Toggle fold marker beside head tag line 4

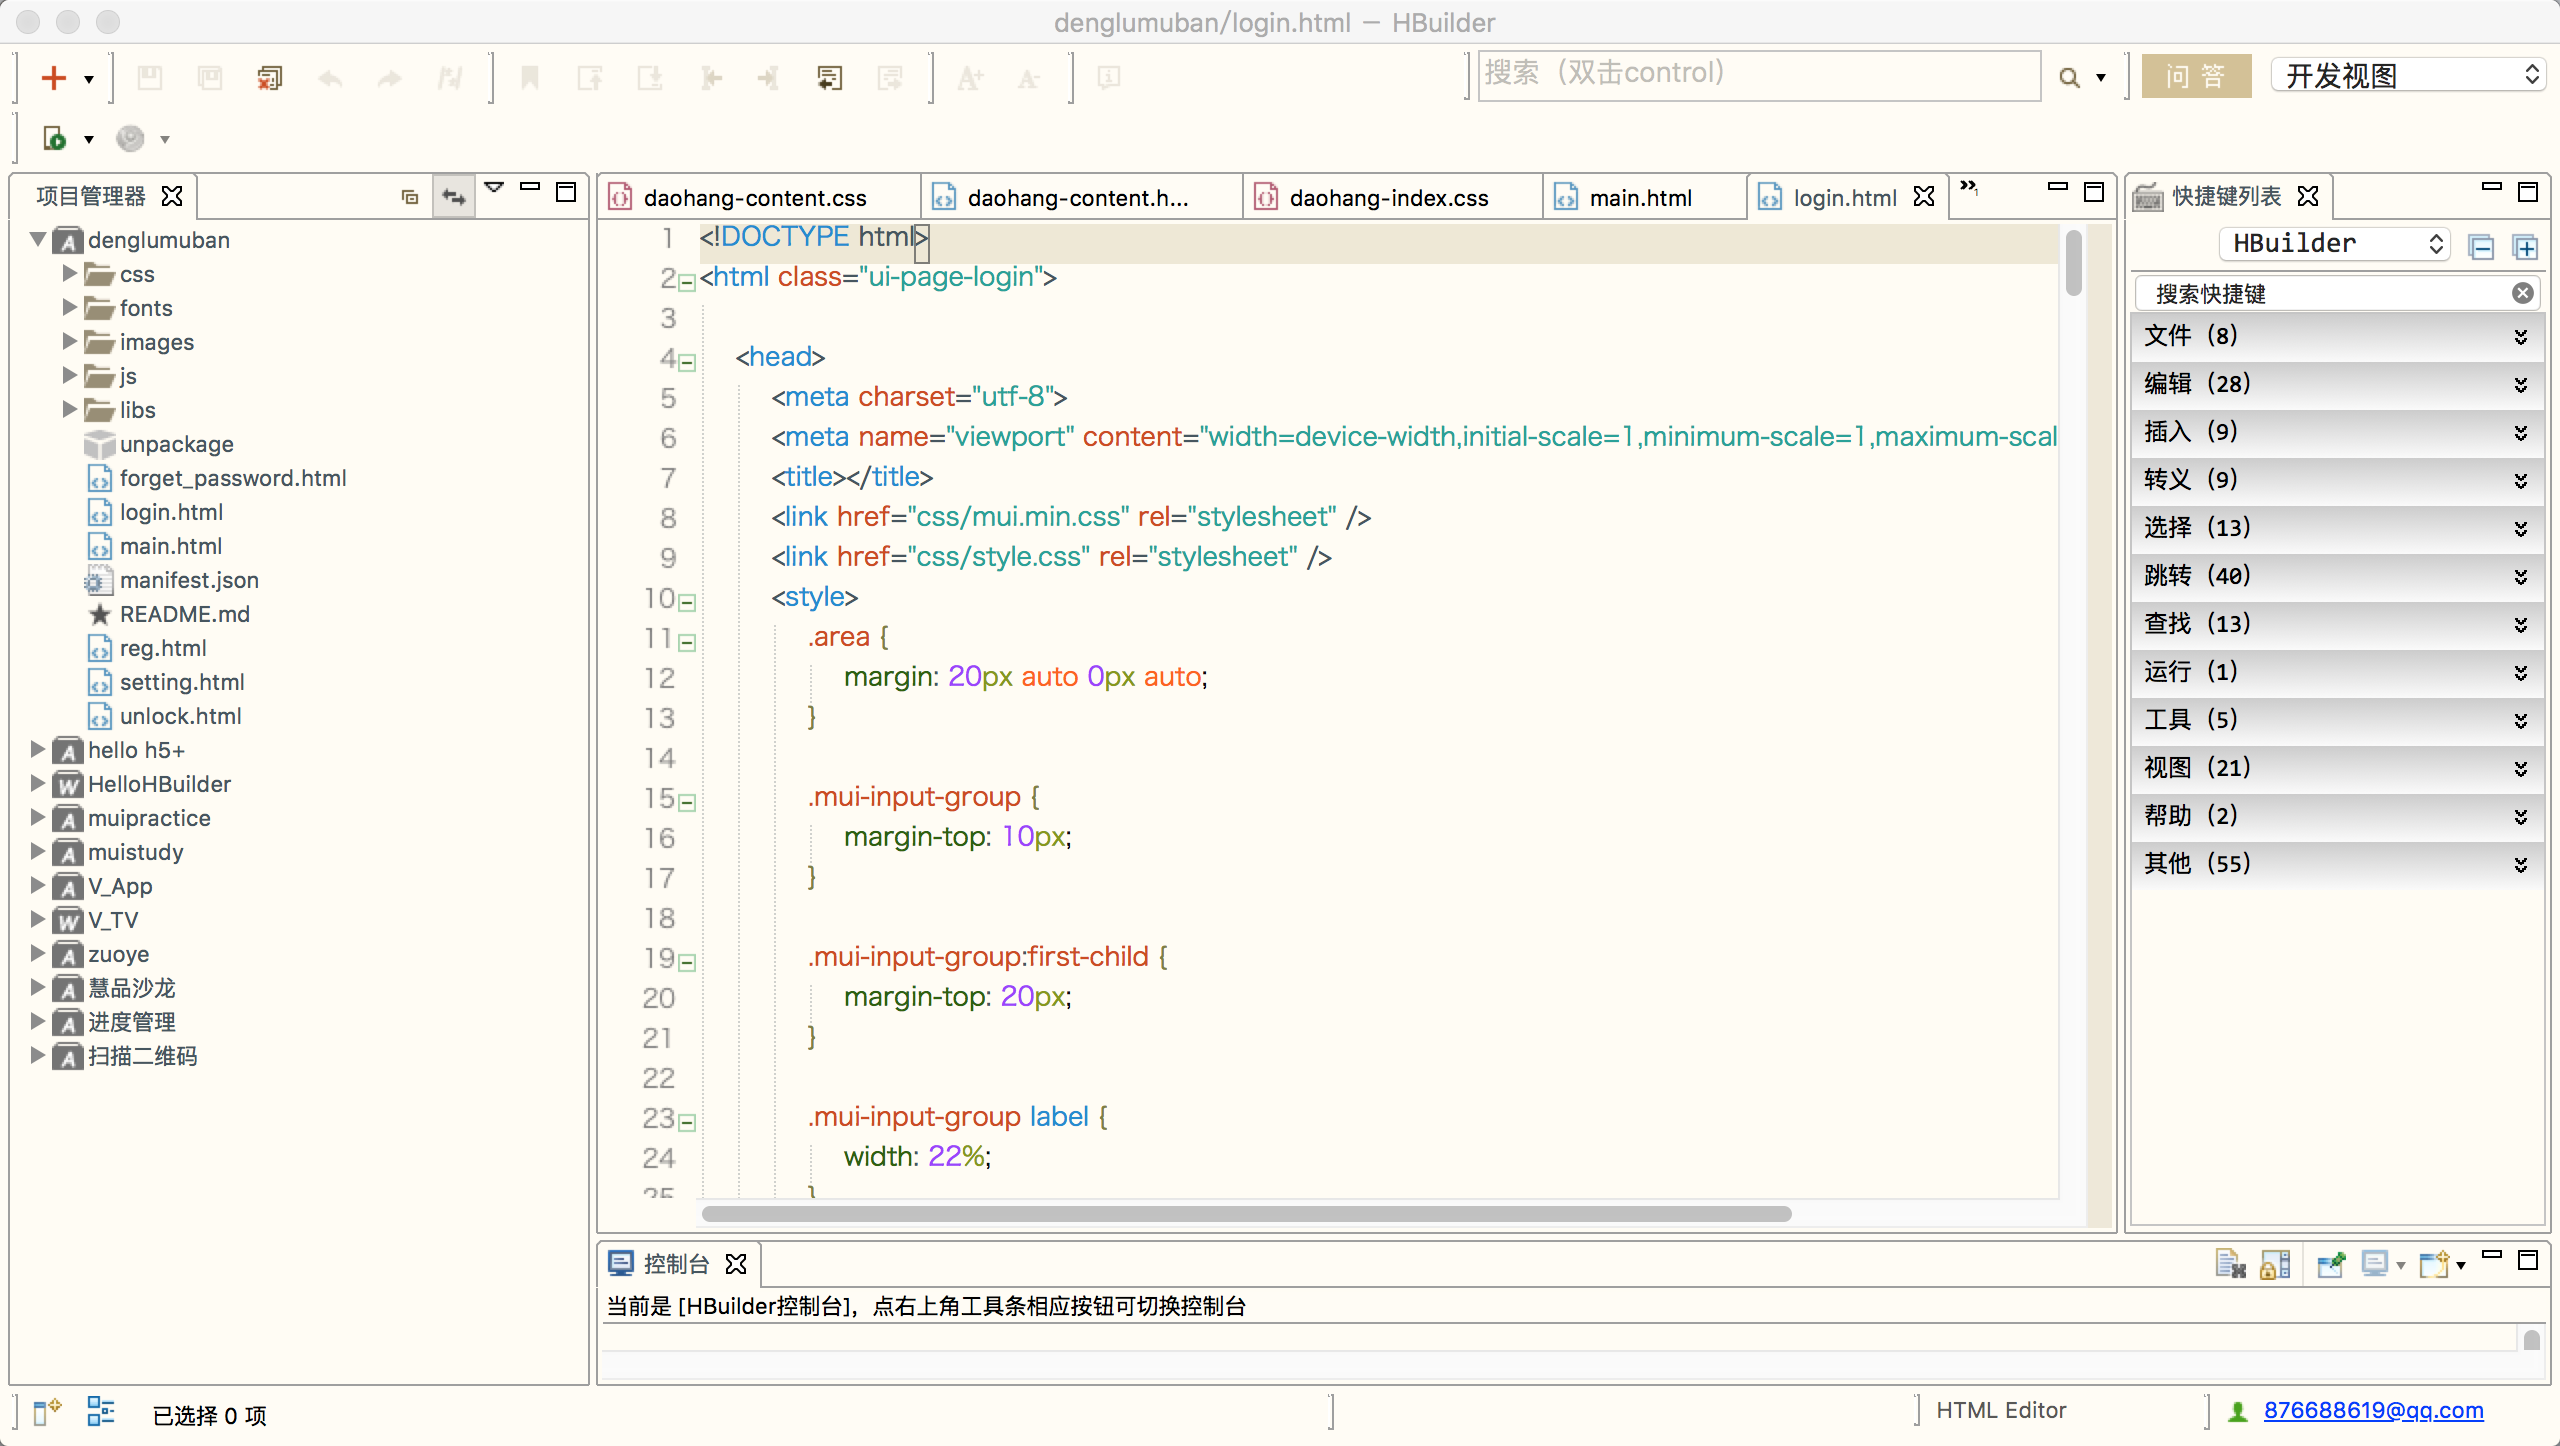[x=687, y=362]
